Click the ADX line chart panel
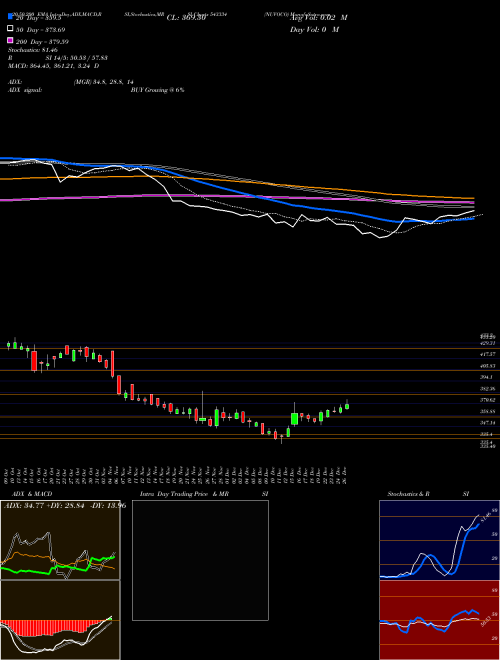 tap(60, 540)
